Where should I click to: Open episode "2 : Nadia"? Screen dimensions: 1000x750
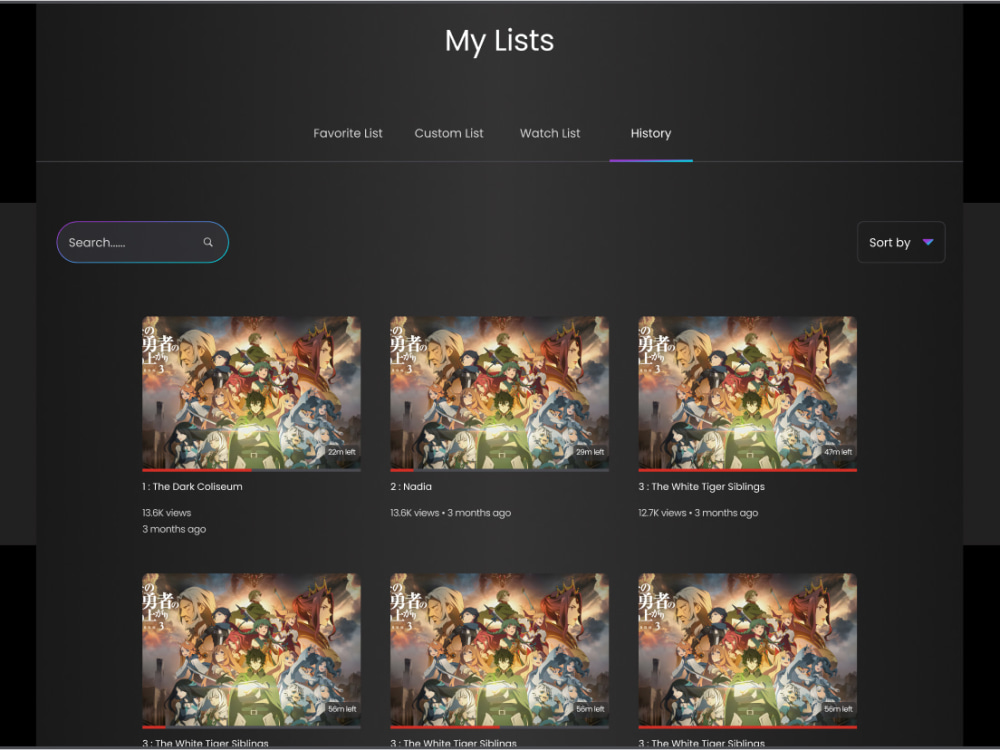click(411, 487)
